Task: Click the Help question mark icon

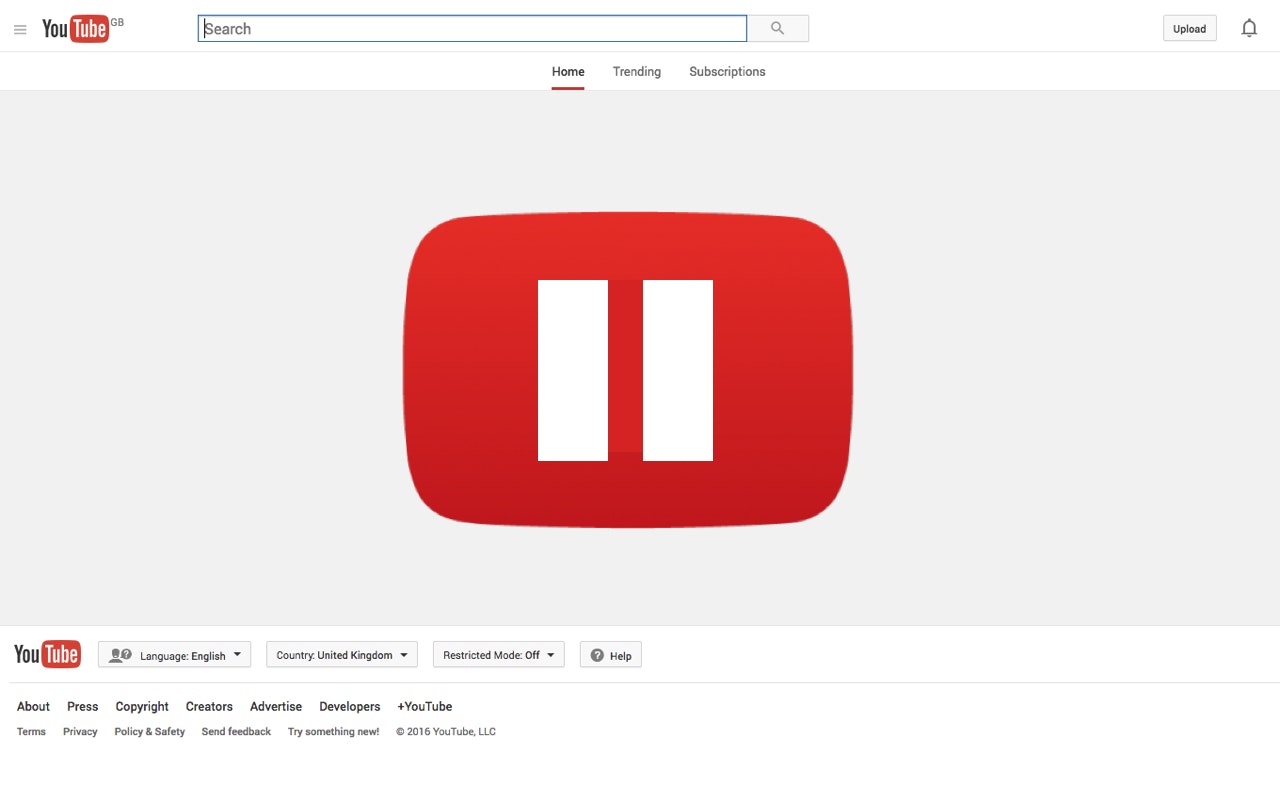Action: (597, 655)
